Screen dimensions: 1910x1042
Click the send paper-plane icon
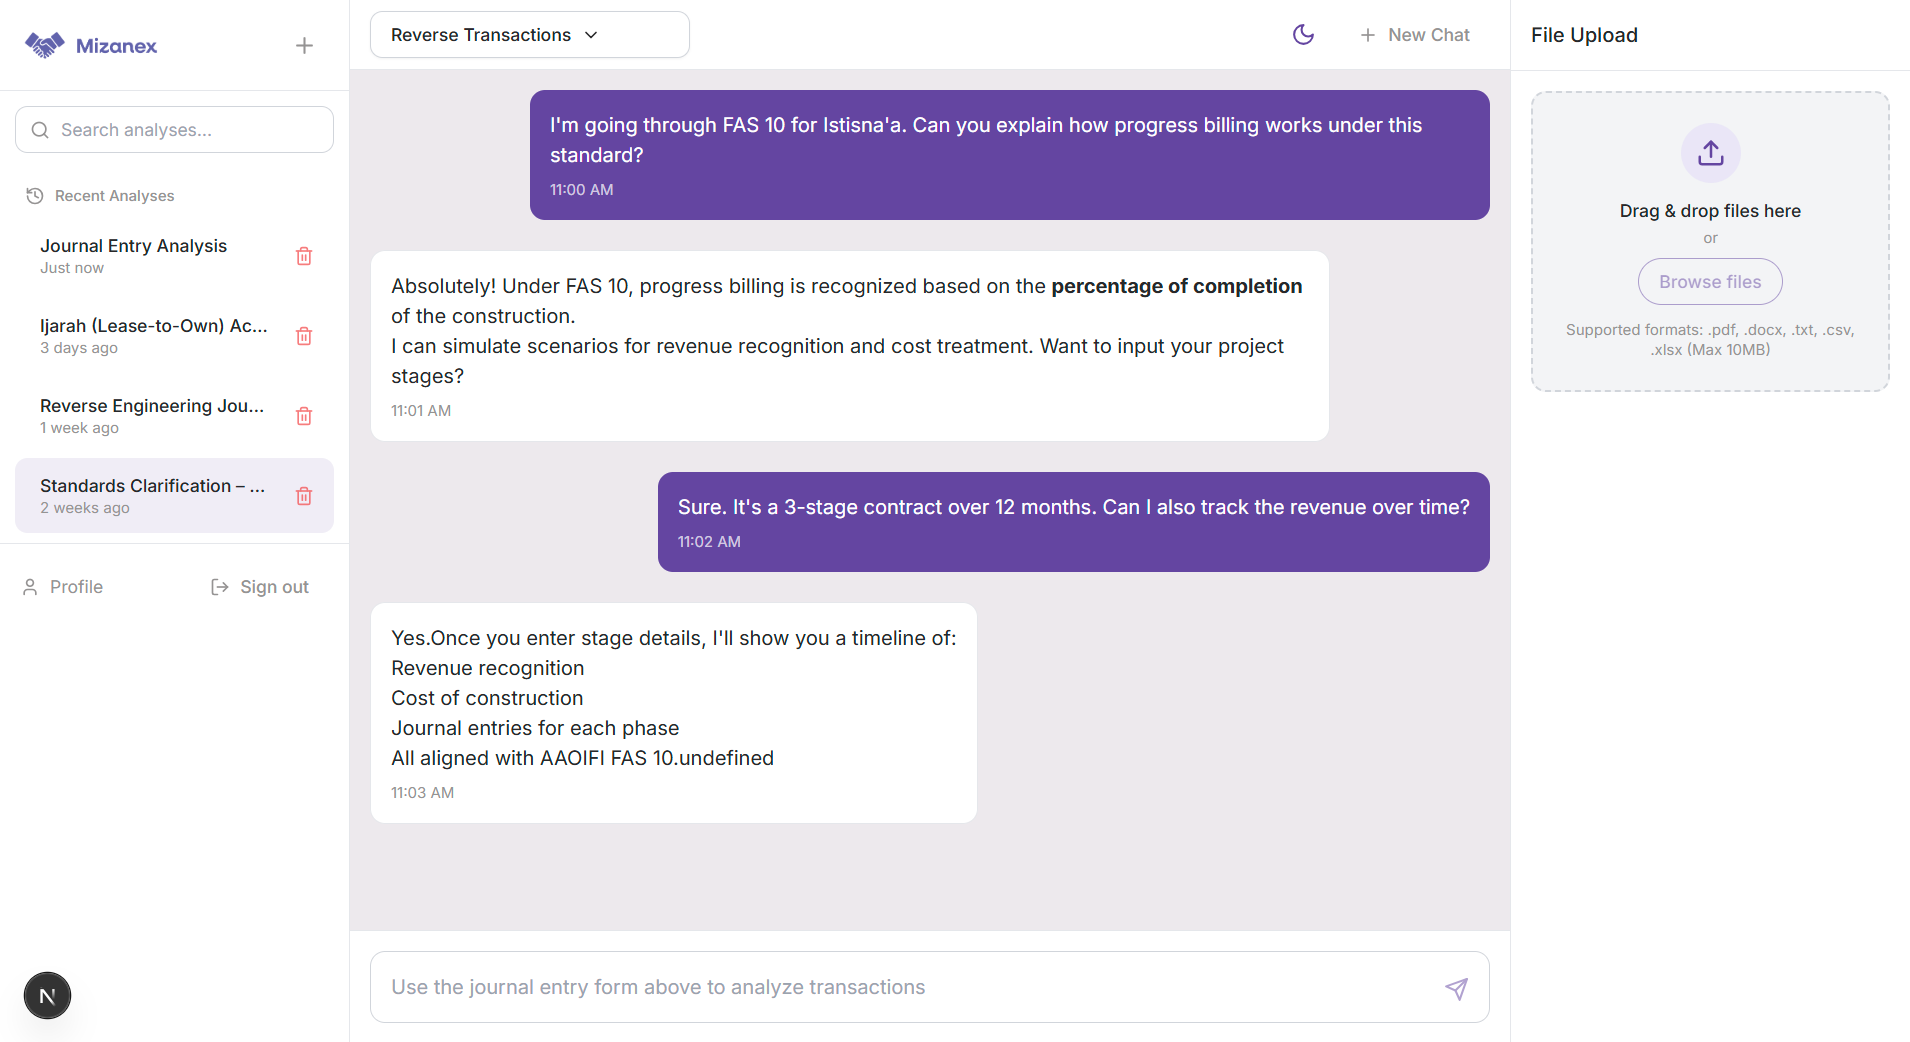(1456, 988)
